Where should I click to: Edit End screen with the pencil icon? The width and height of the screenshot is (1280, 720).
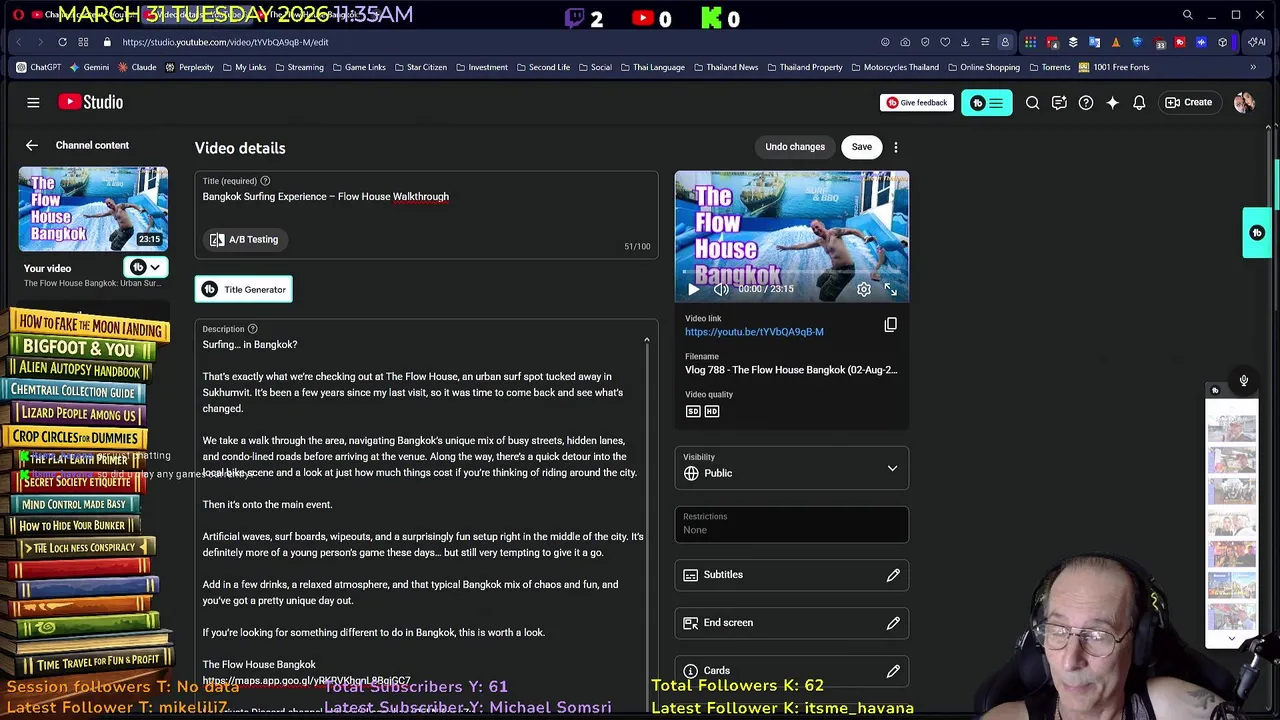point(893,623)
